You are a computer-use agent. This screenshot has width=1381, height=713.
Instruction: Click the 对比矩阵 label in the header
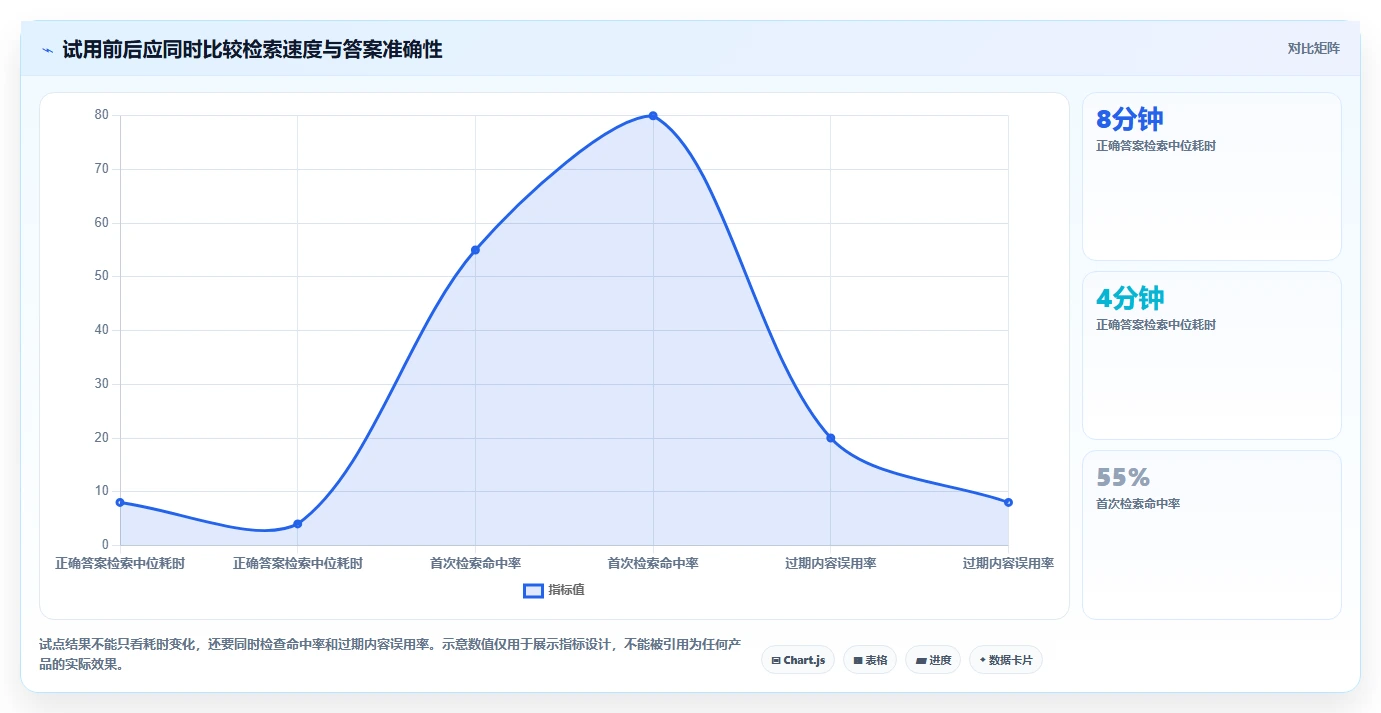1313,48
